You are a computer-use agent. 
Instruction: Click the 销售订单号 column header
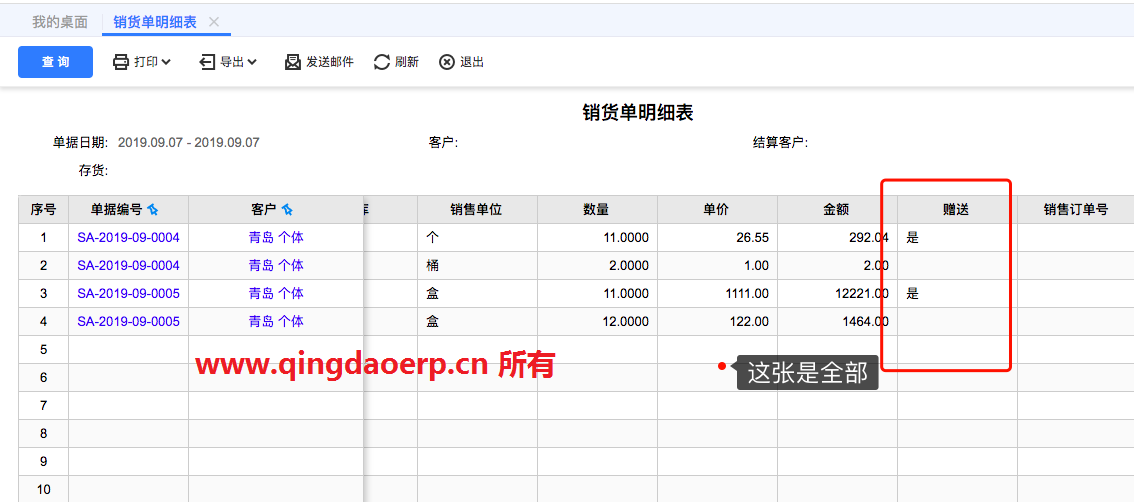(1075, 210)
